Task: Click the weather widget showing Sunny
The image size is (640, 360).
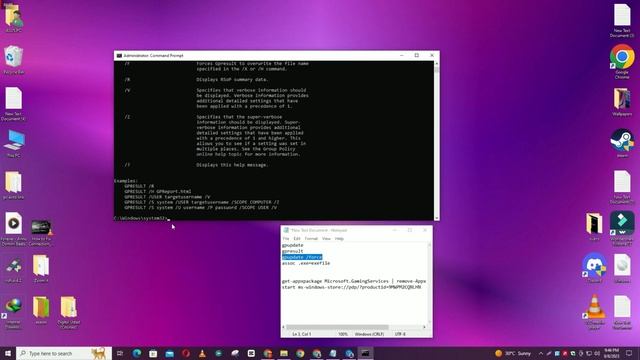Action: 513,353
